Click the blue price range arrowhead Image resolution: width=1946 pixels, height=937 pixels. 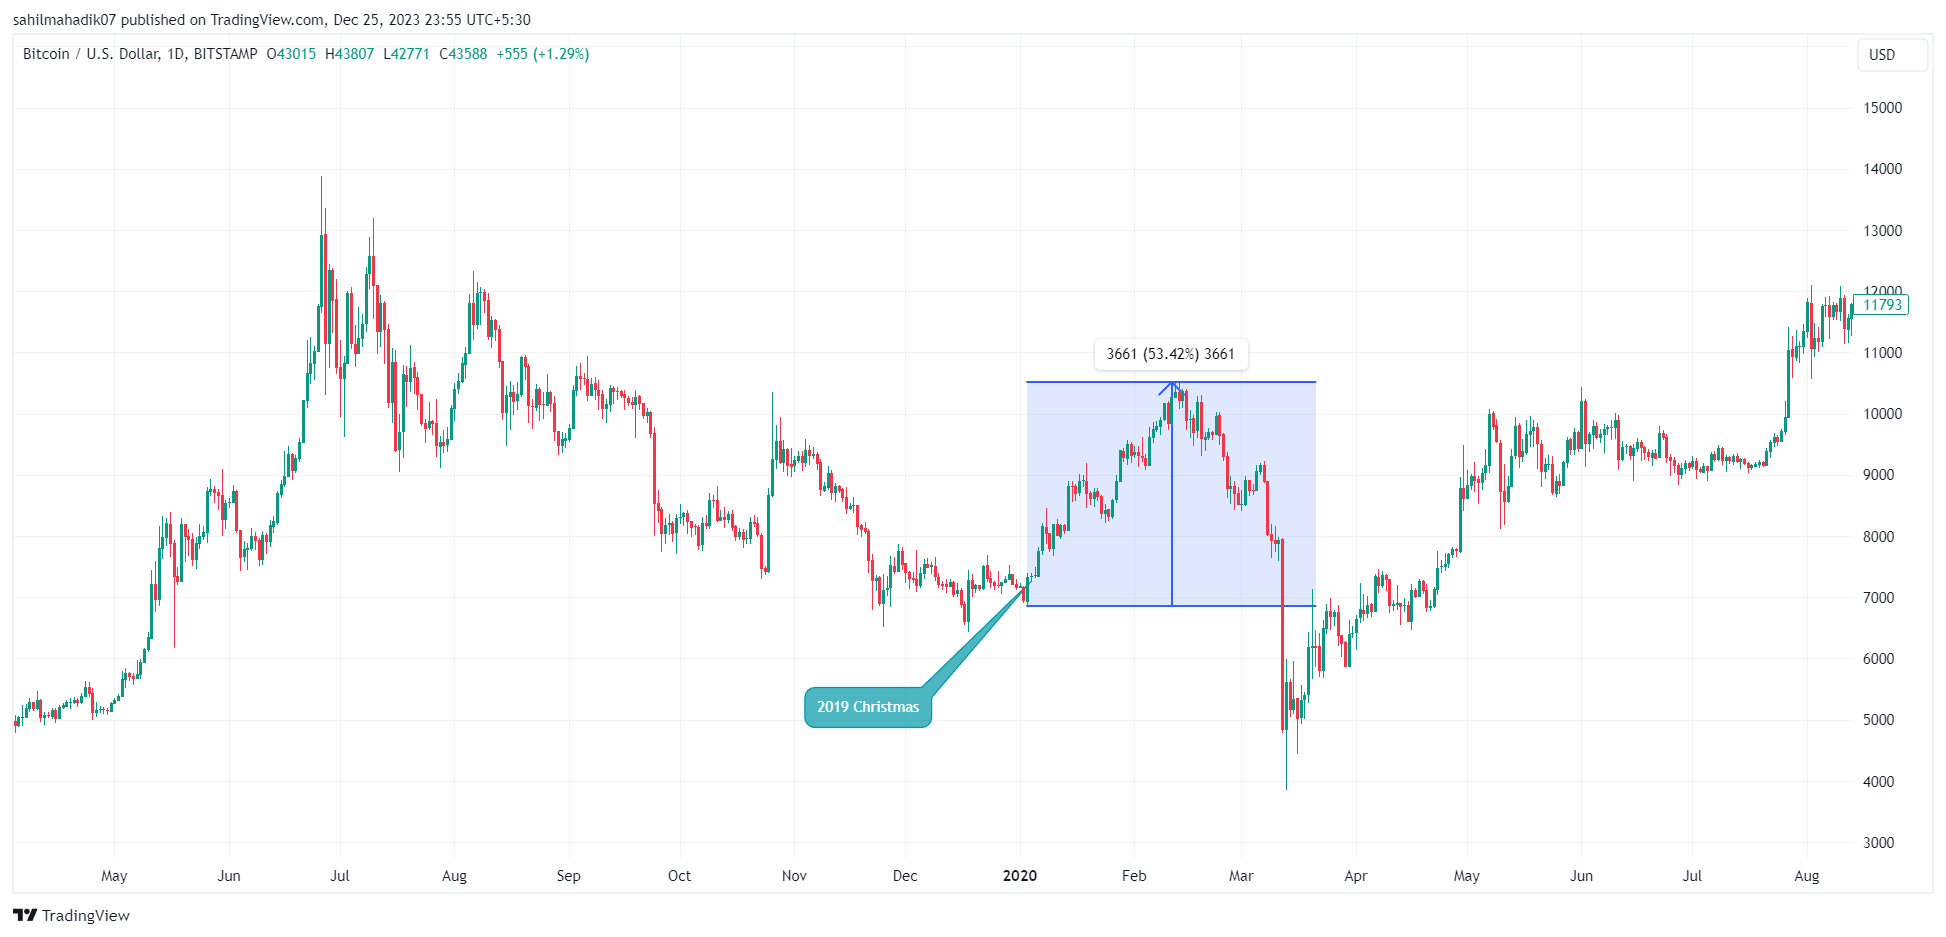coord(1172,385)
